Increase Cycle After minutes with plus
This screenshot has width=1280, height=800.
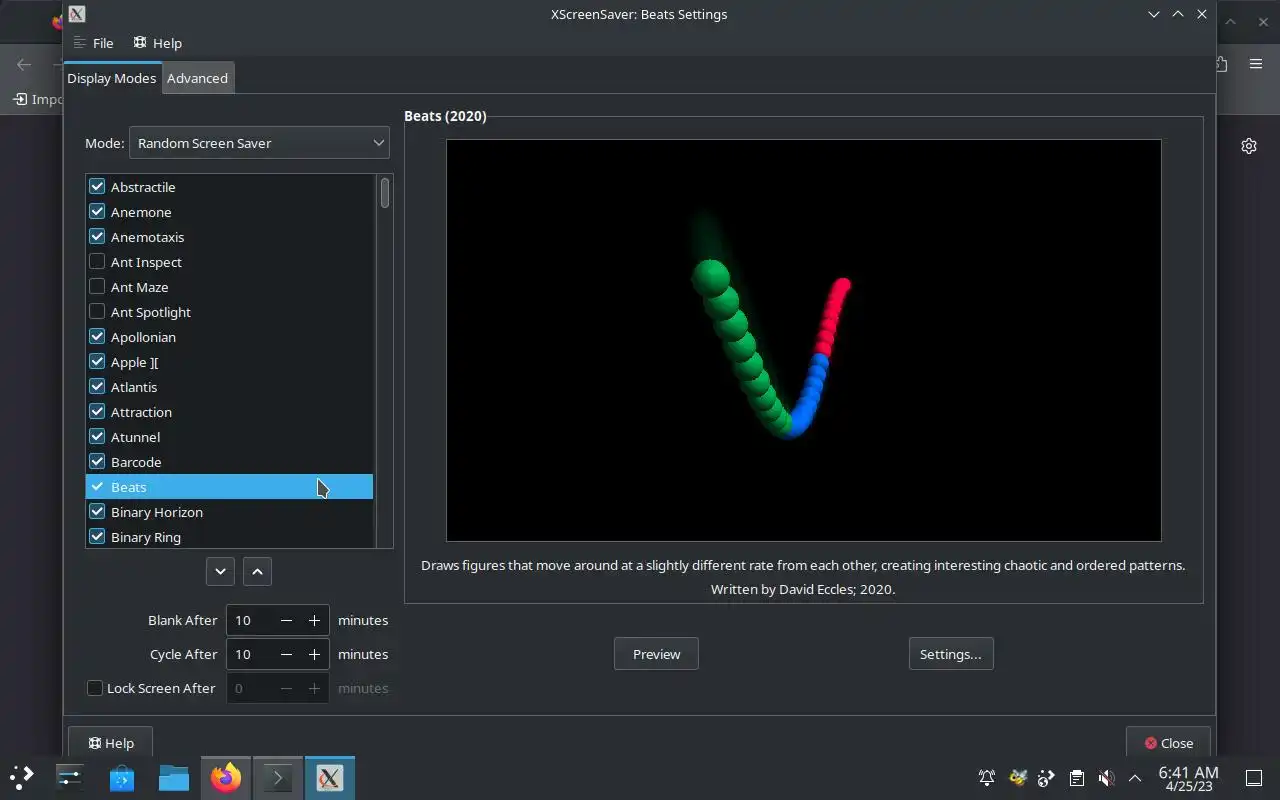point(314,654)
